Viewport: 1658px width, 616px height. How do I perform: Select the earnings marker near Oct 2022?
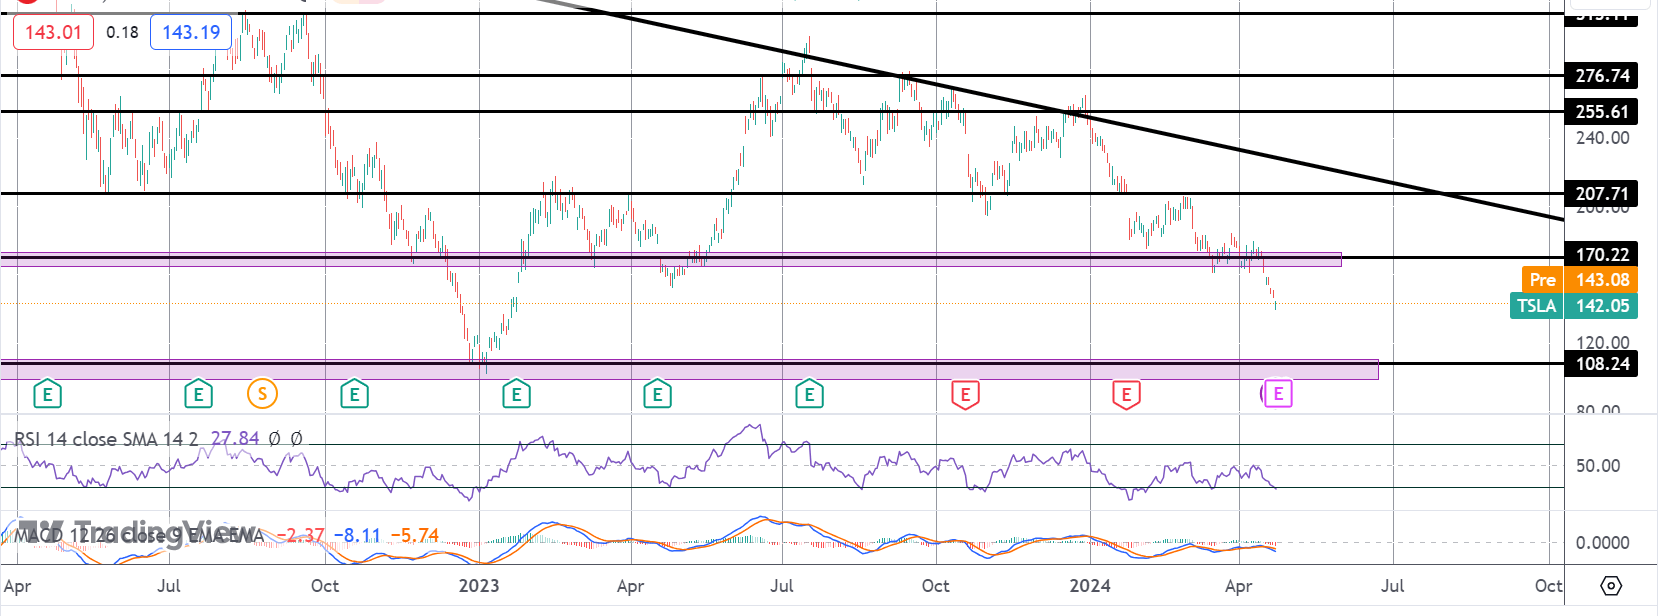pos(354,394)
